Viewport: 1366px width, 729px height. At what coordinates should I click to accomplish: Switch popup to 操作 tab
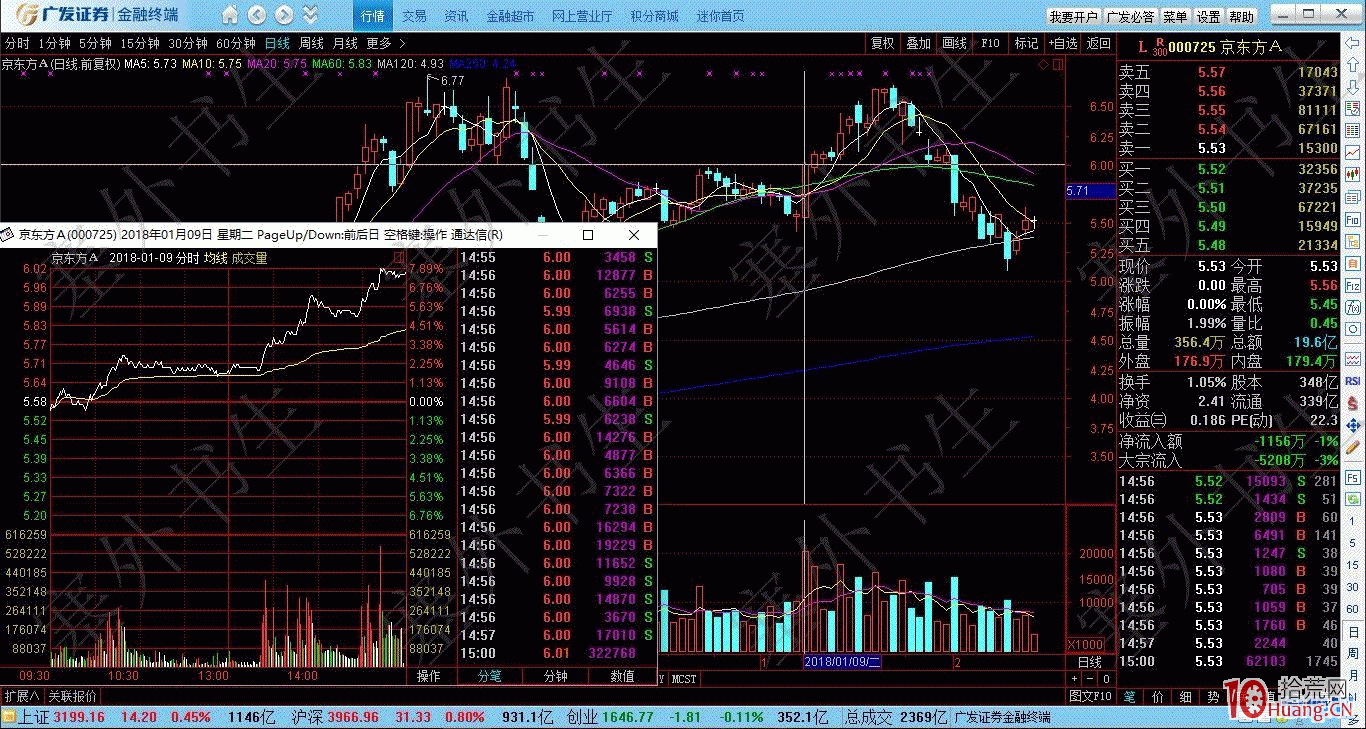point(428,676)
